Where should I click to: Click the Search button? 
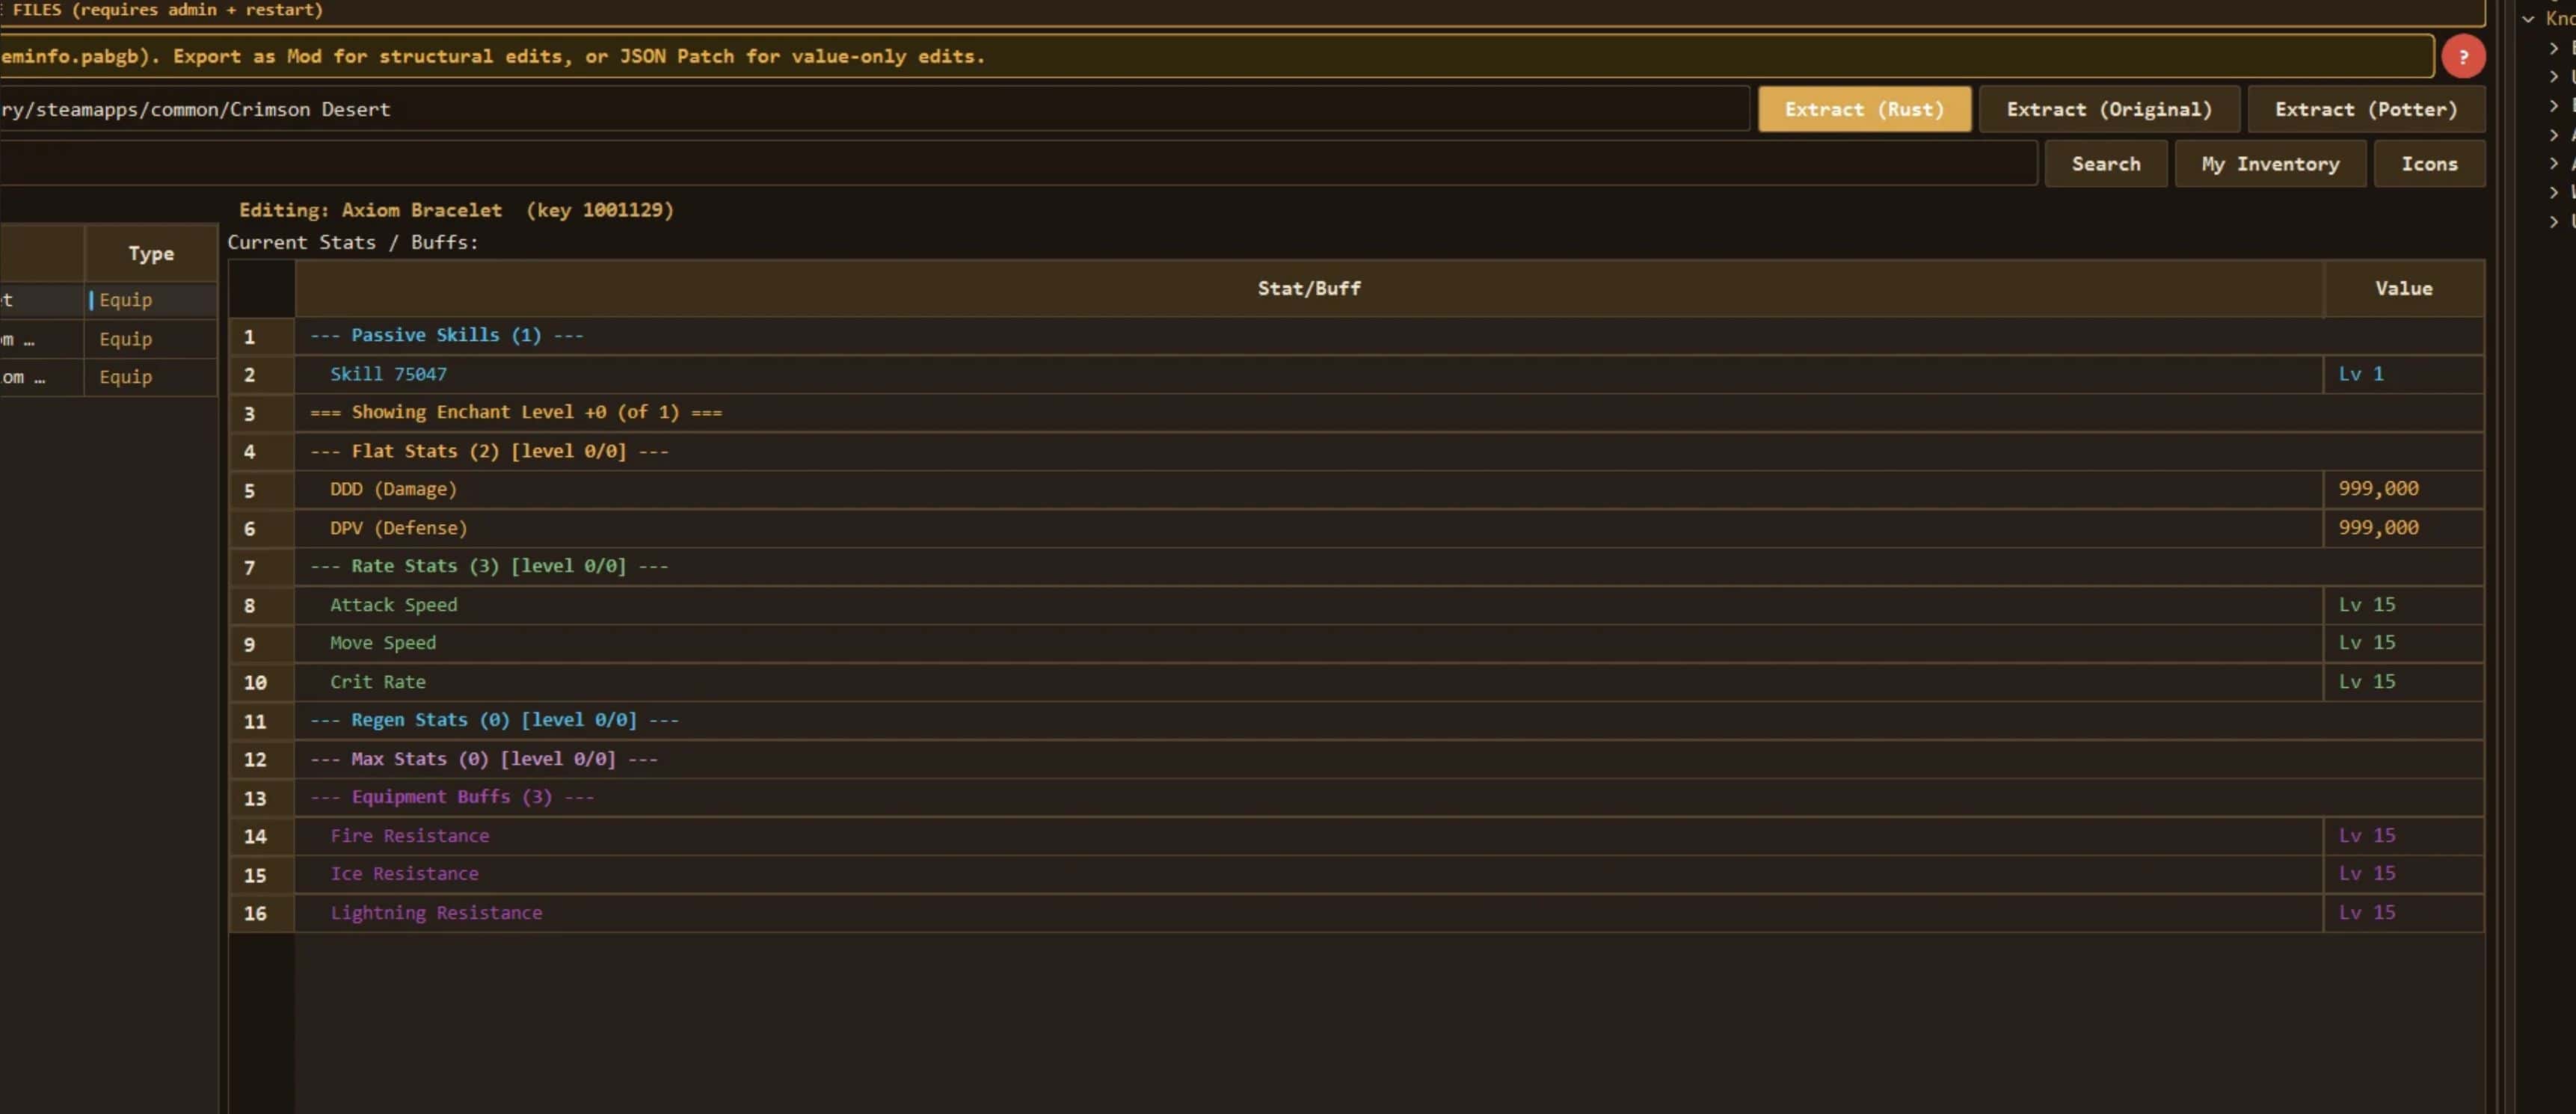coord(2105,164)
